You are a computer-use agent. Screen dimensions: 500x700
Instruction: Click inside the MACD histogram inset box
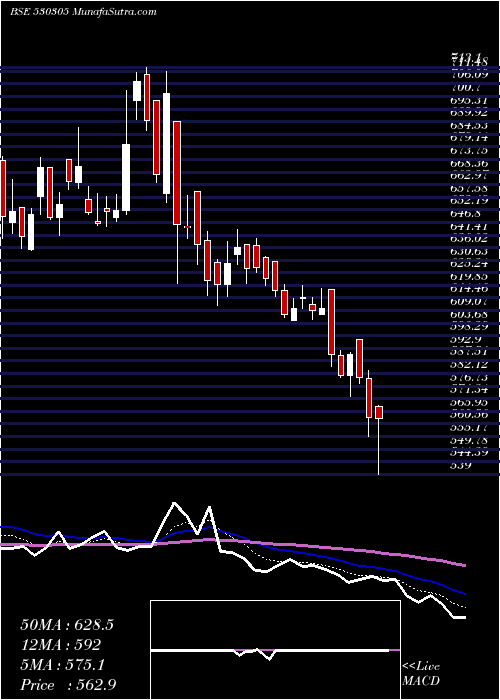coord(275,650)
